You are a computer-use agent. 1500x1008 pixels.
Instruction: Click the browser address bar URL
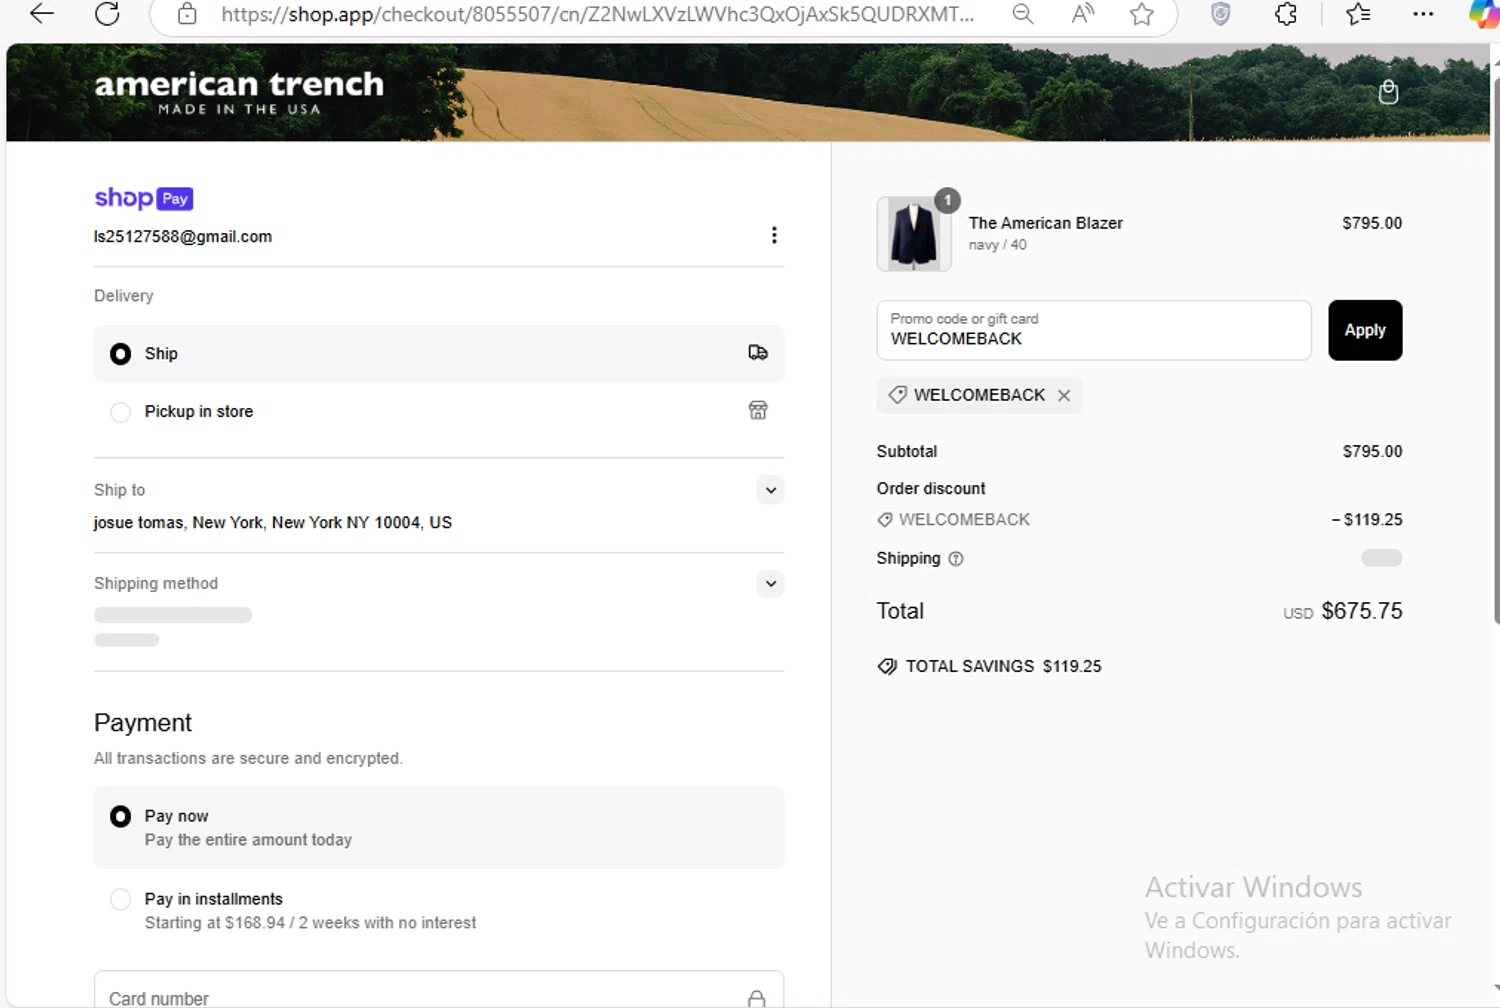tap(597, 14)
